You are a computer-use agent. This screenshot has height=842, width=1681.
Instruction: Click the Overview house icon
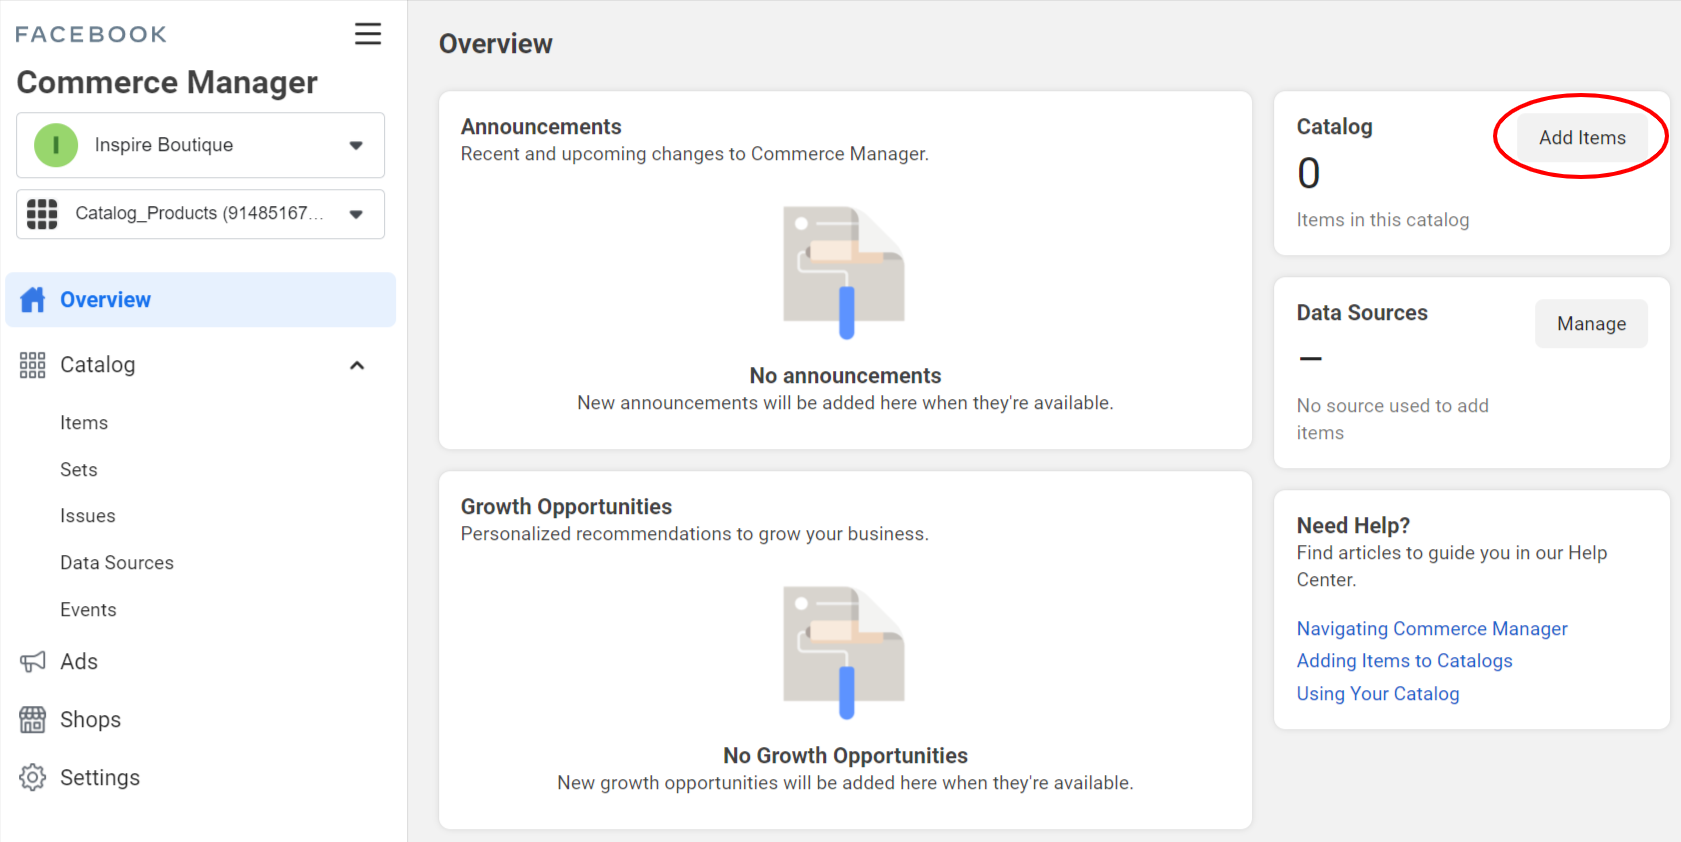(x=33, y=300)
